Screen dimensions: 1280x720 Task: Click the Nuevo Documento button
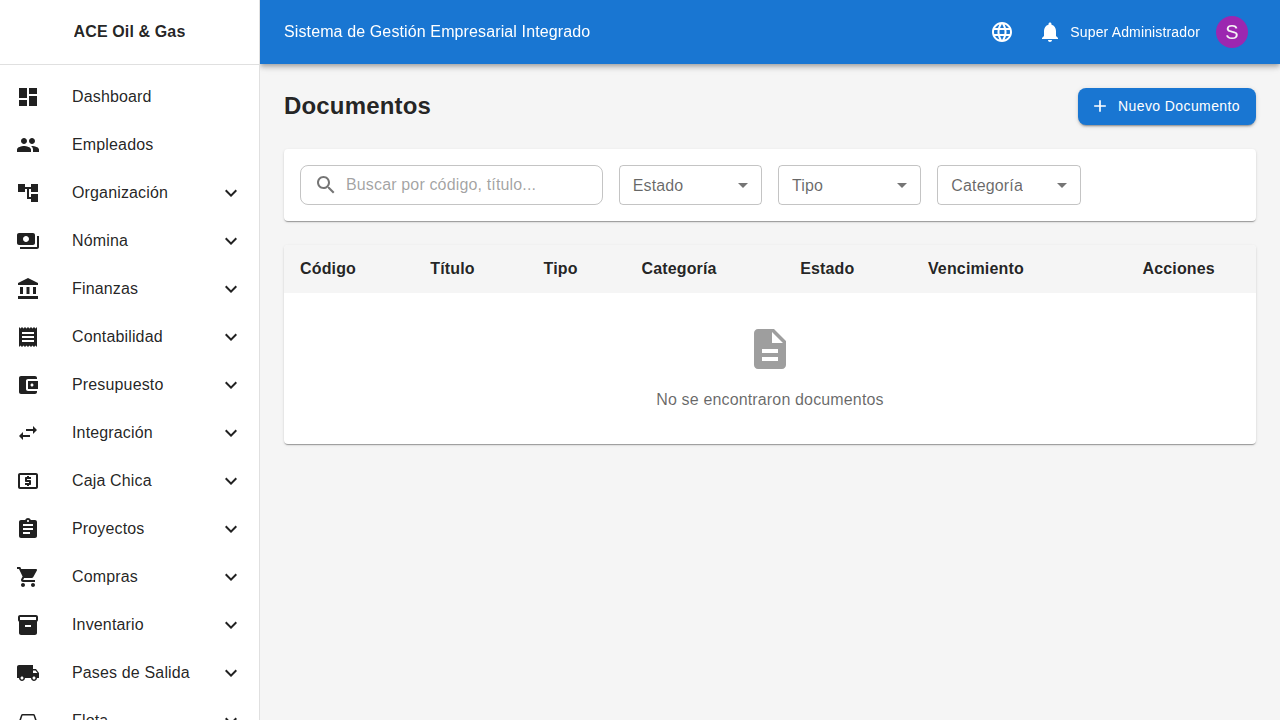click(x=1166, y=106)
